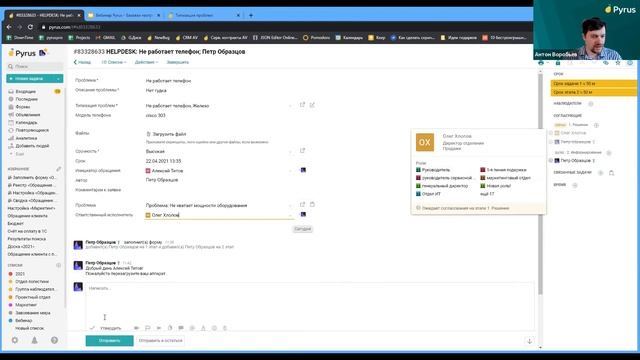Click the Pyrus logo
The width and height of the screenshot is (640, 360).
click(x=22, y=53)
